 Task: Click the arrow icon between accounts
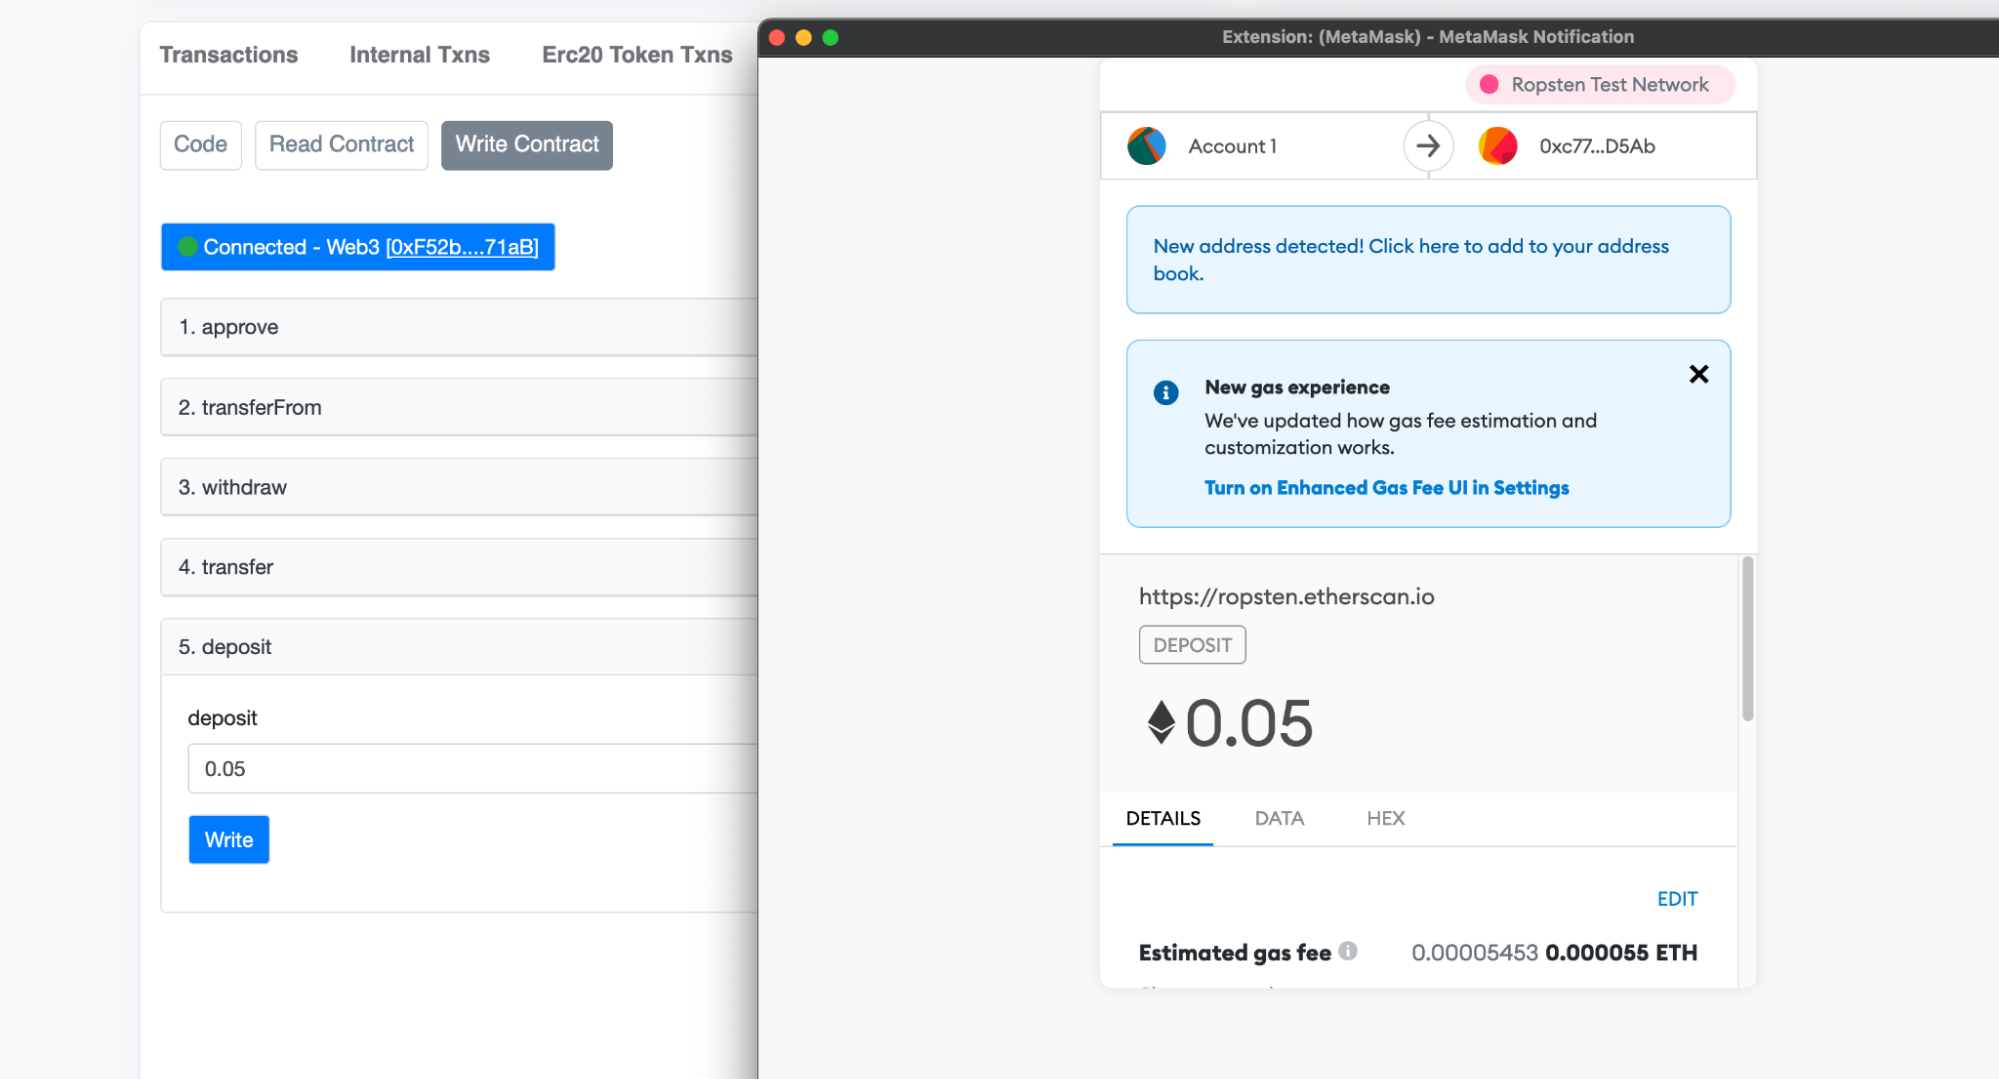[1427, 146]
